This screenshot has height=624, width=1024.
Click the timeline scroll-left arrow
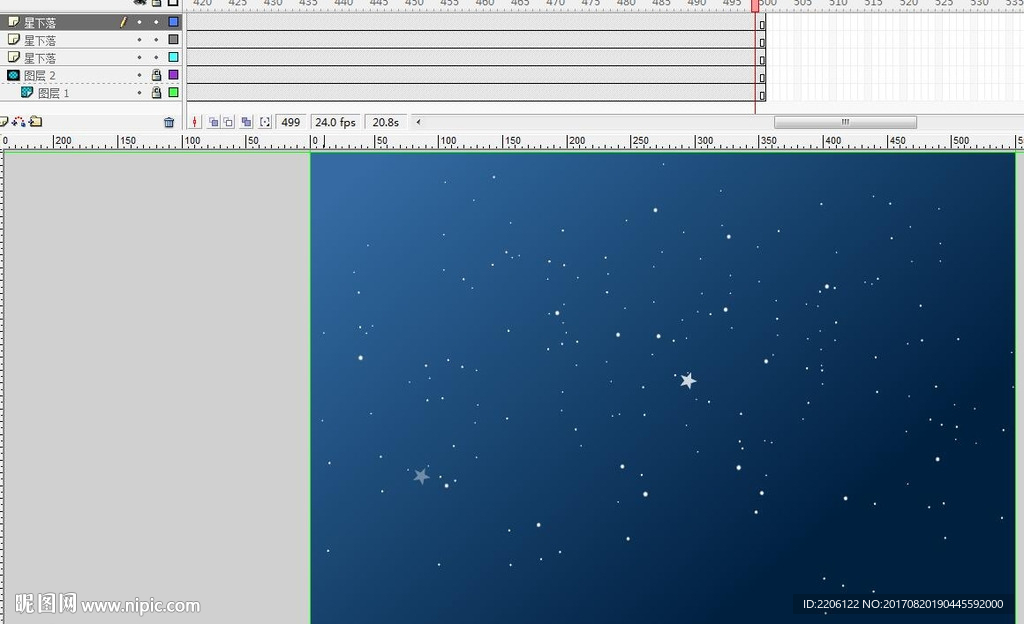418,122
